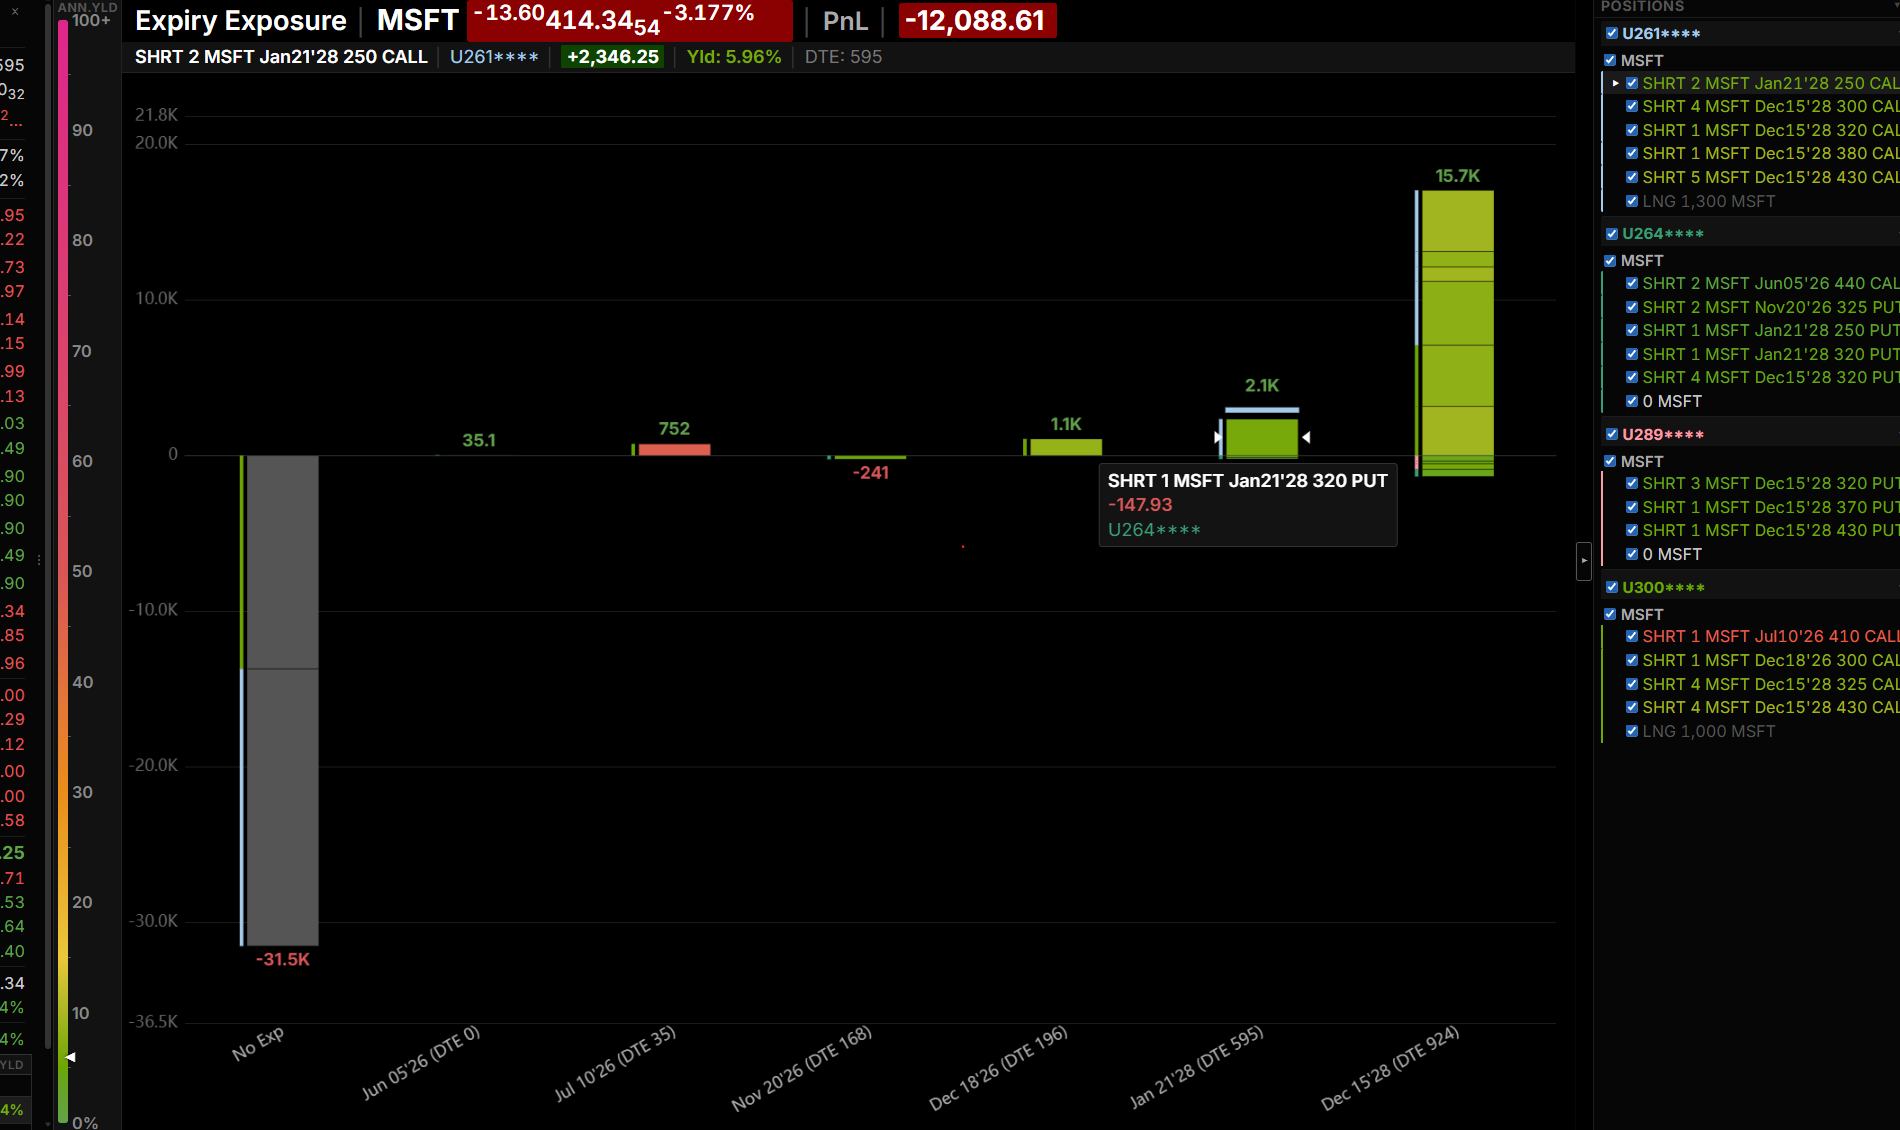The width and height of the screenshot is (1900, 1130).
Task: Uncheck SHRT 1 MSFT Jul10'26 410 CALL
Action: click(1632, 636)
